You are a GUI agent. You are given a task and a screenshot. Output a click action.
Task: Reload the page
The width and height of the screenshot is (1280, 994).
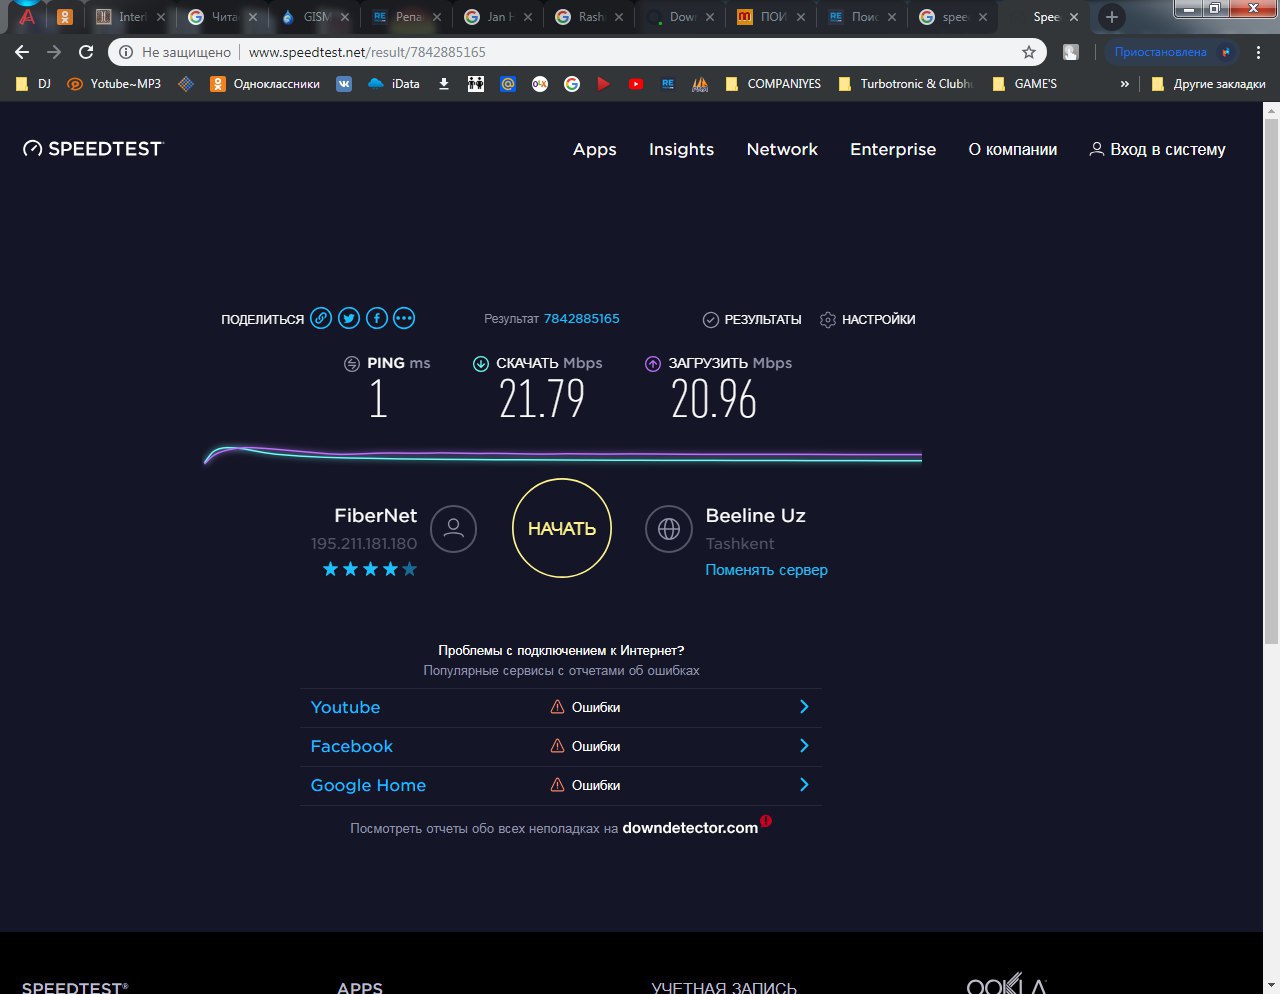click(x=86, y=52)
